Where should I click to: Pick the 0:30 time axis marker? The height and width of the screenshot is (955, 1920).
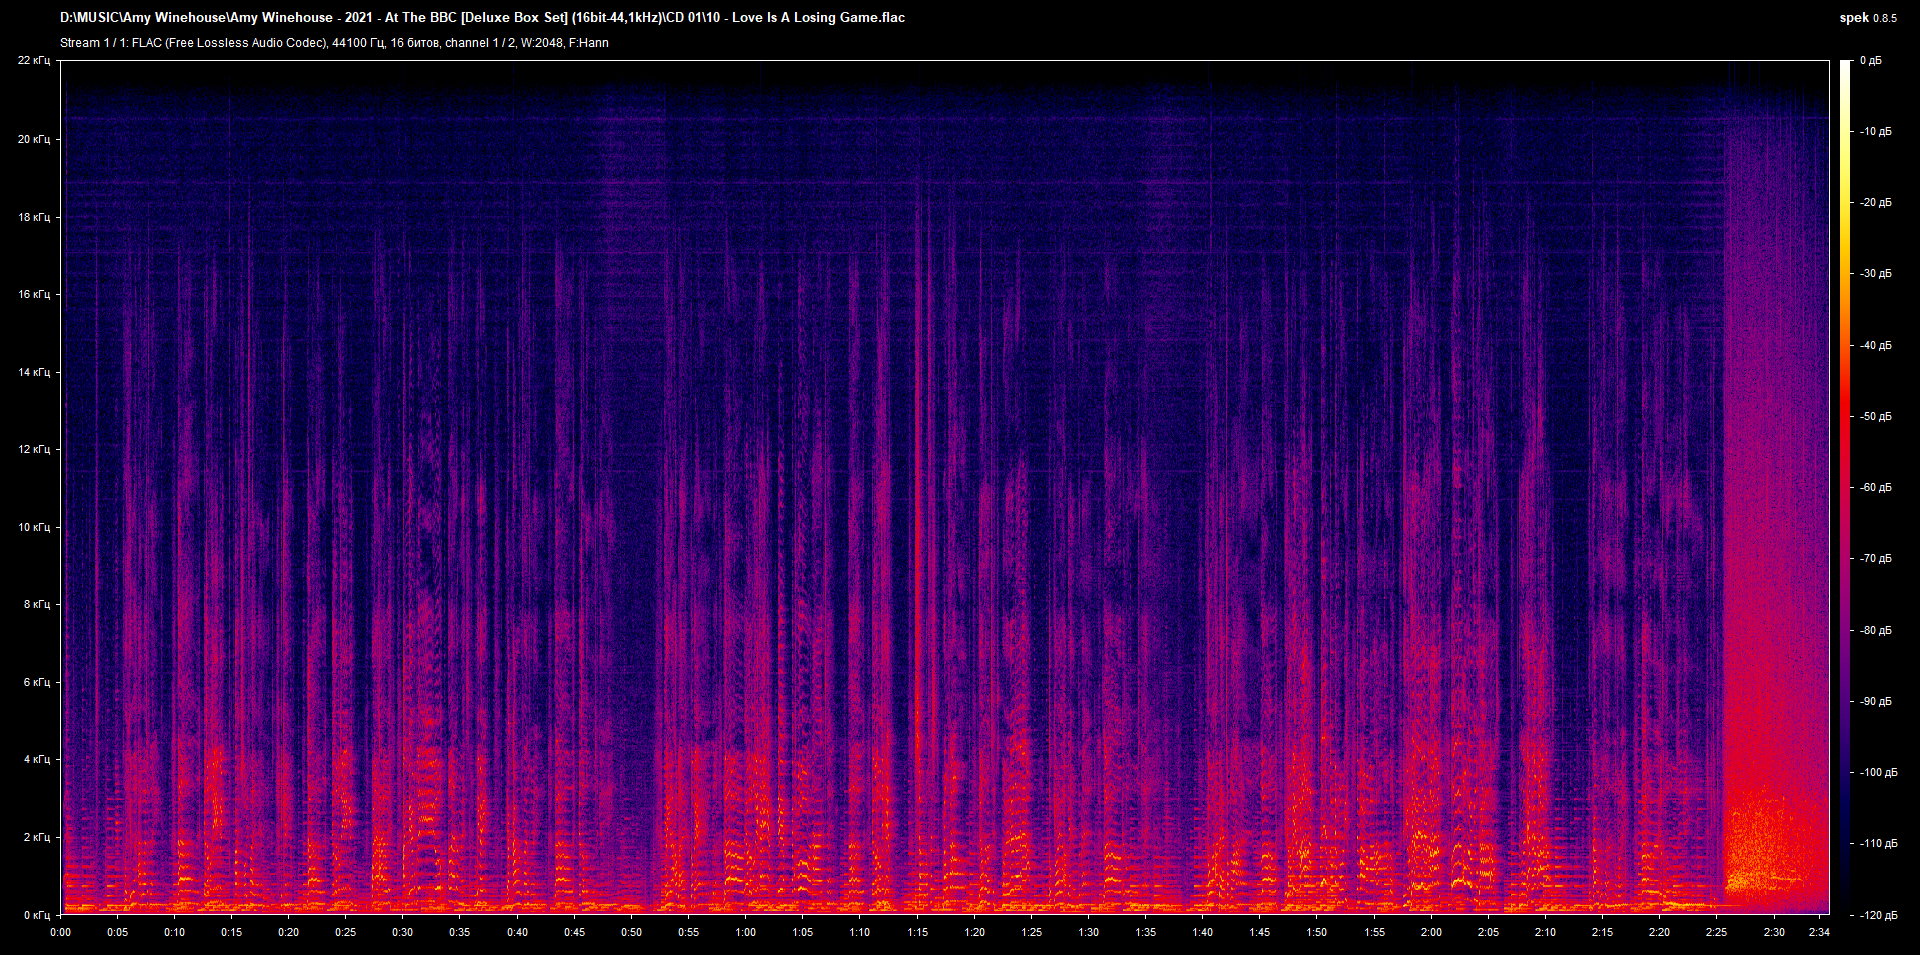[x=402, y=932]
